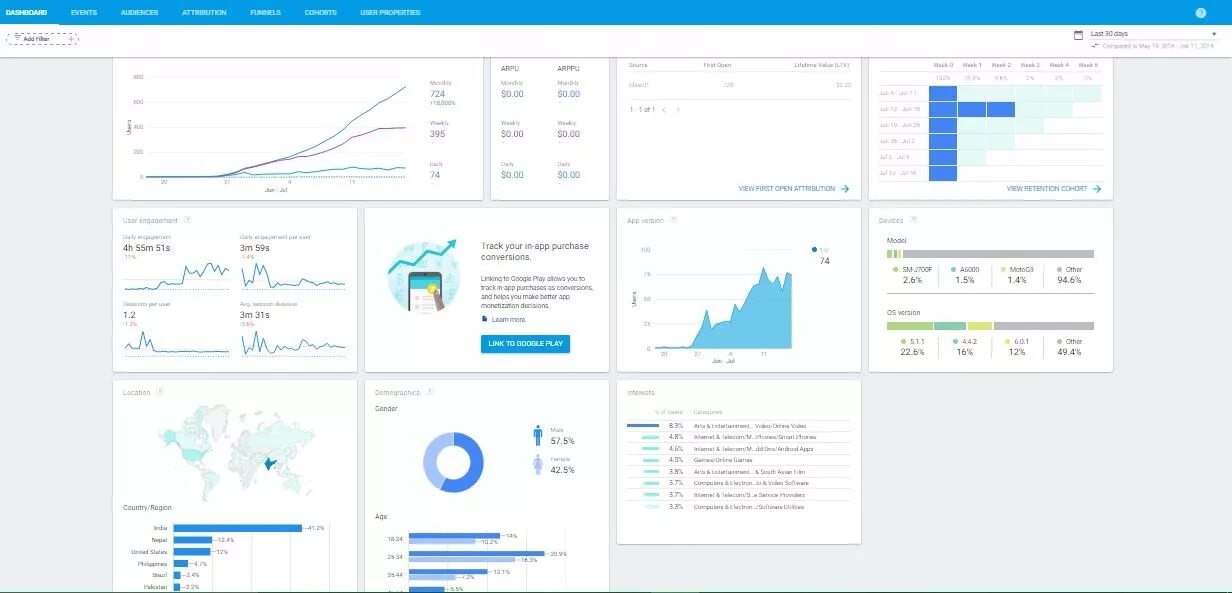Image resolution: width=1232 pixels, height=593 pixels.
Task: Open the Last 30 days date range dropdown
Action: (1153, 34)
